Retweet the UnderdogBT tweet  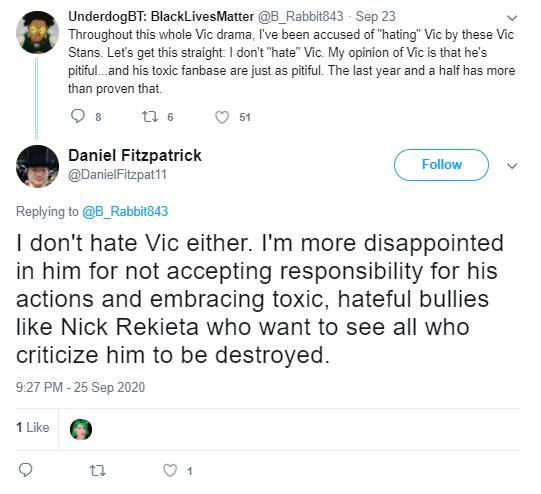click(150, 117)
